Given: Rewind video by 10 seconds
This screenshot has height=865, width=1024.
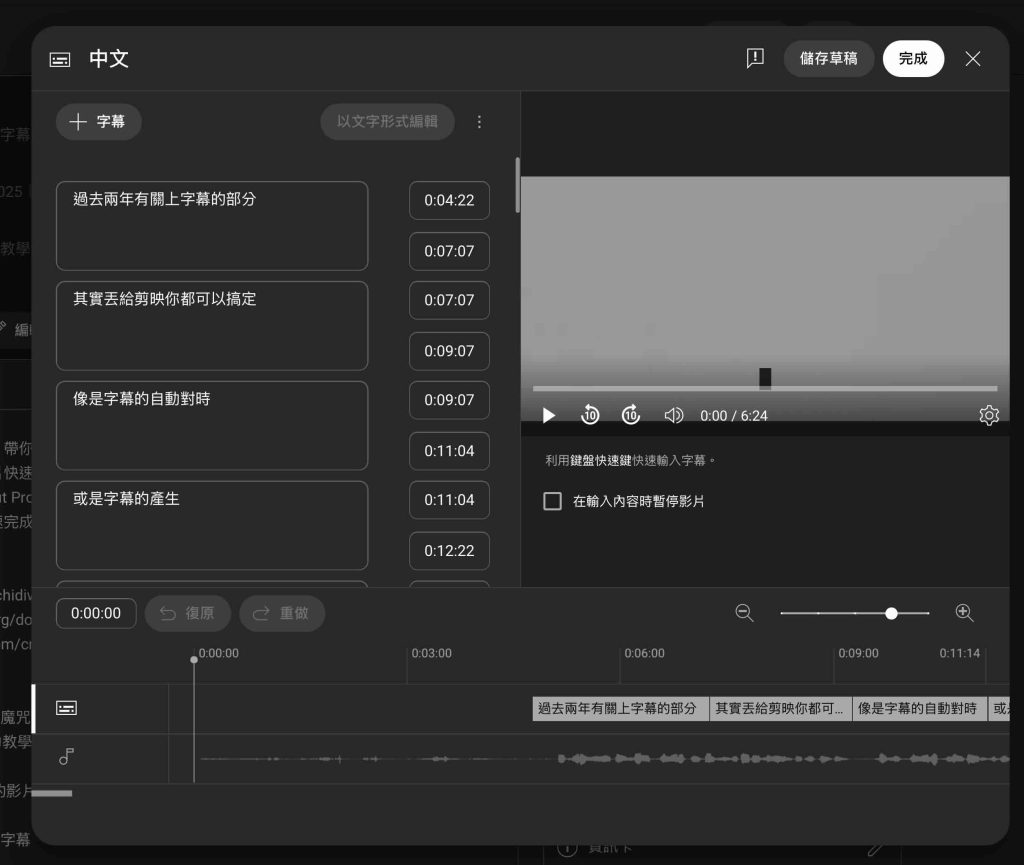Looking at the screenshot, I should 590,415.
